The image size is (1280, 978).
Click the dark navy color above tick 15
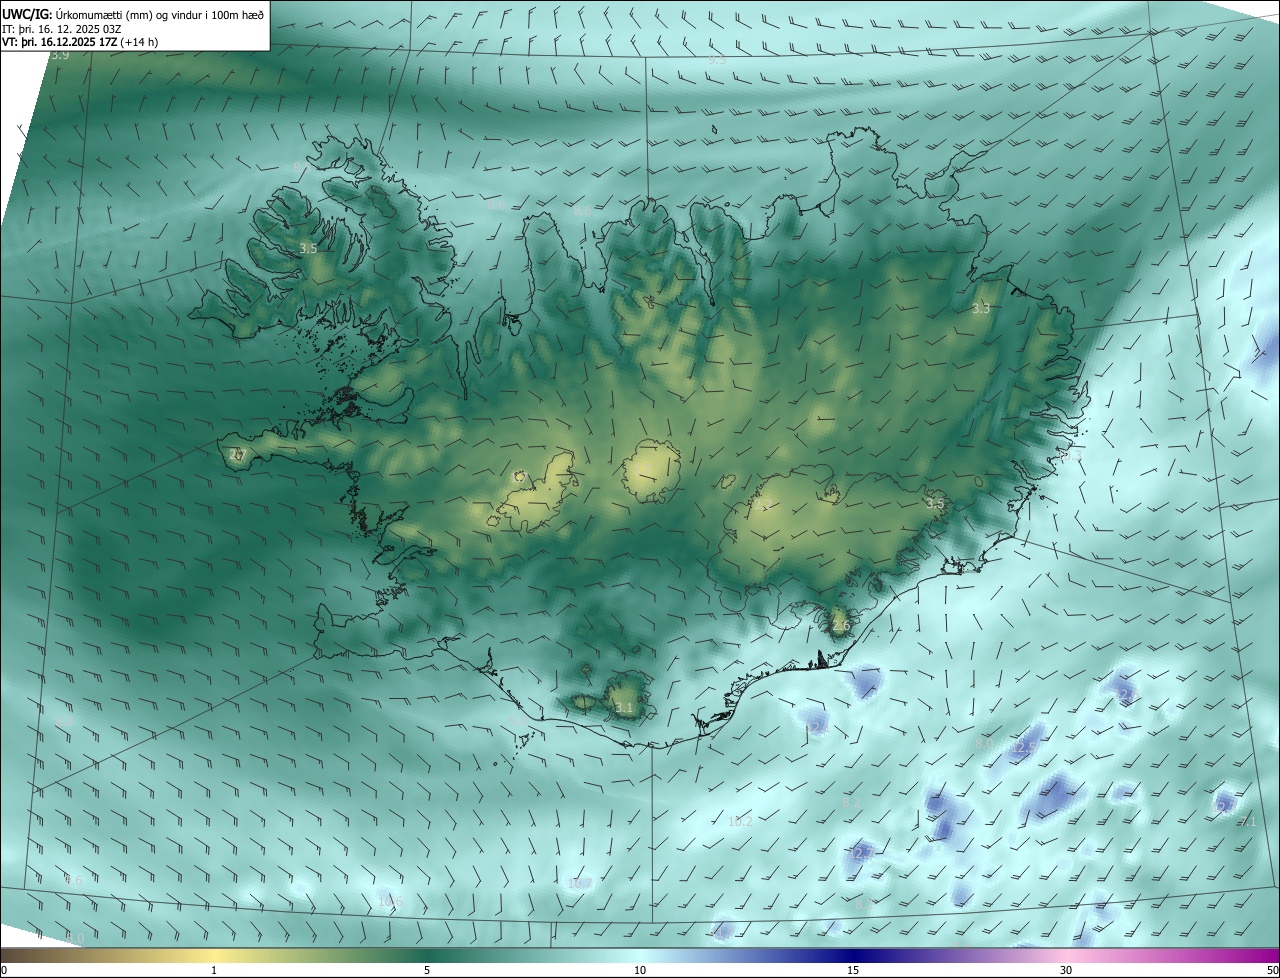pyautogui.click(x=853, y=955)
